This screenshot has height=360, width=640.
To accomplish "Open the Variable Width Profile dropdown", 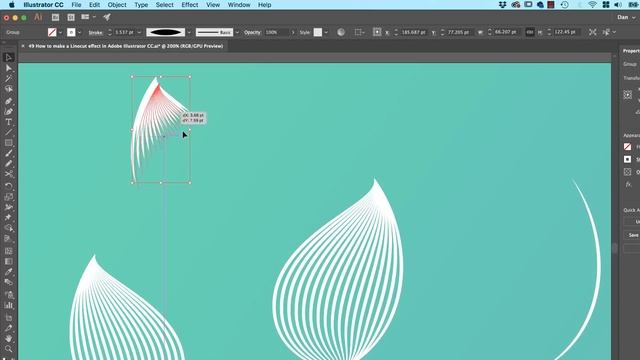I will pyautogui.click(x=189, y=32).
